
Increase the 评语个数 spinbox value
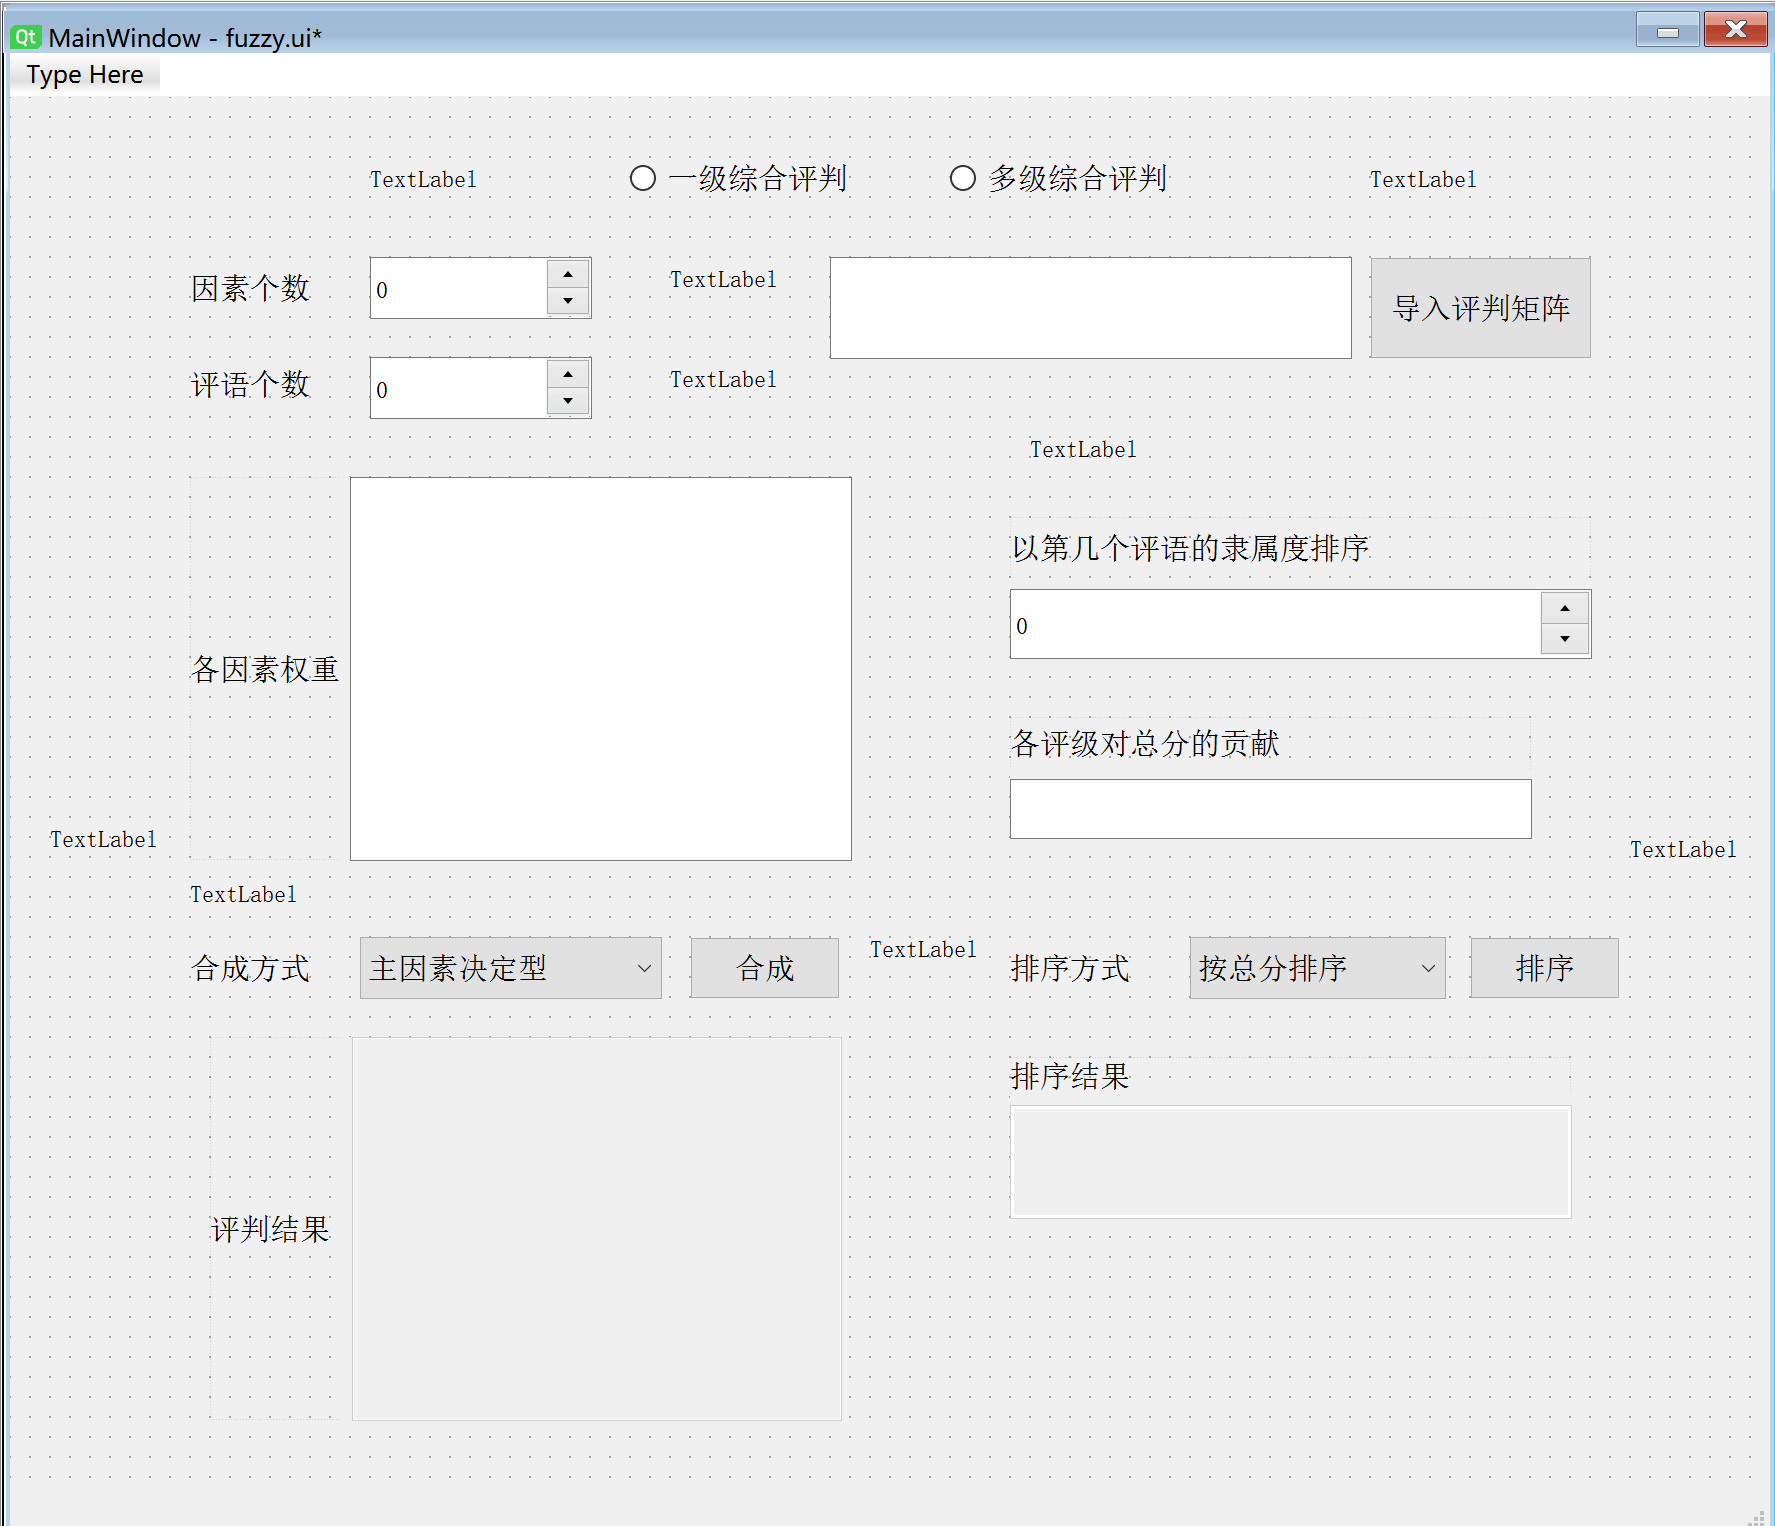pos(568,374)
